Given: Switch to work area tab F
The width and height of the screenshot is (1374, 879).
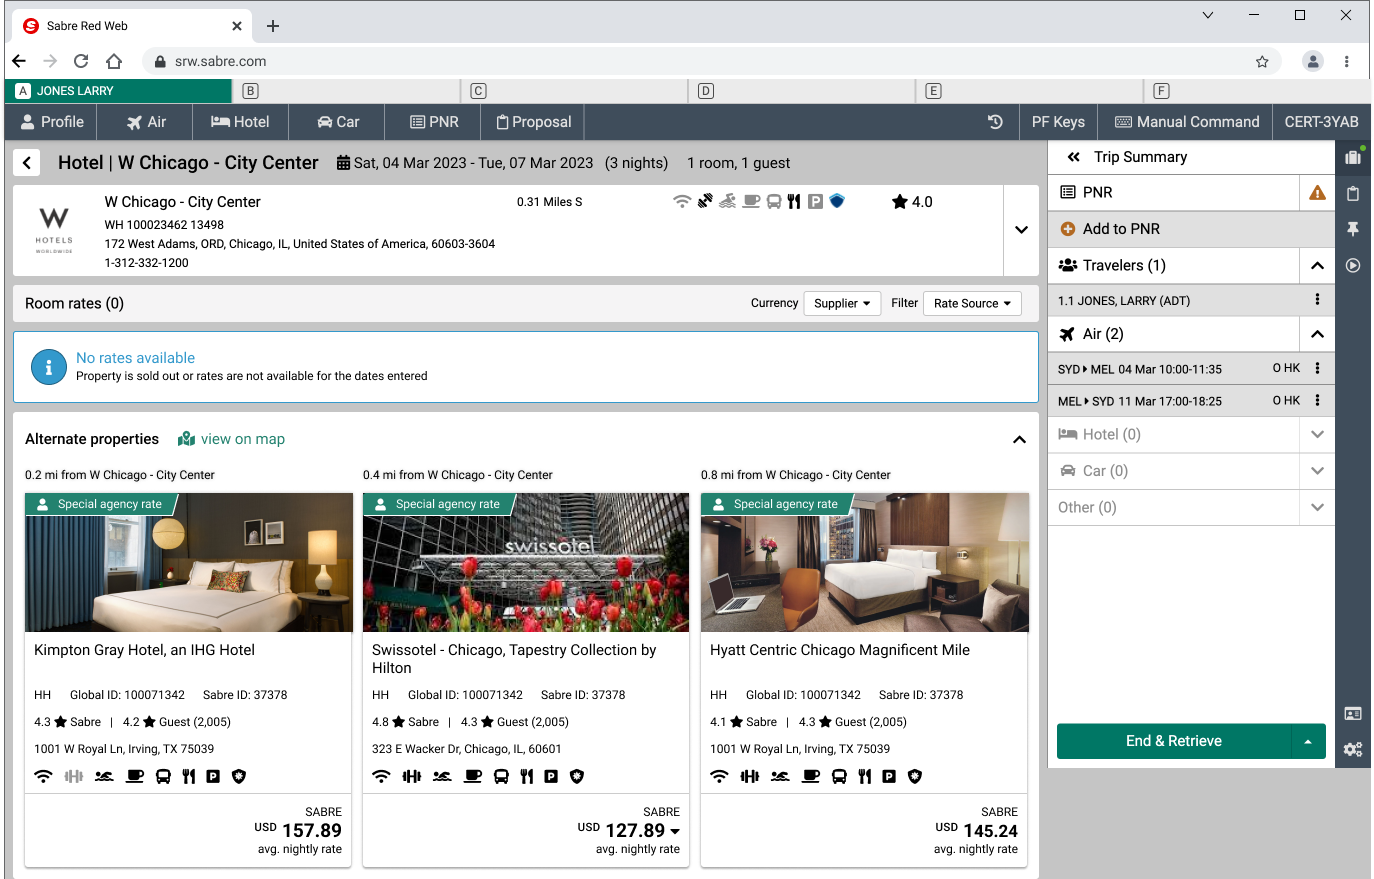Looking at the screenshot, I should click(x=1257, y=91).
